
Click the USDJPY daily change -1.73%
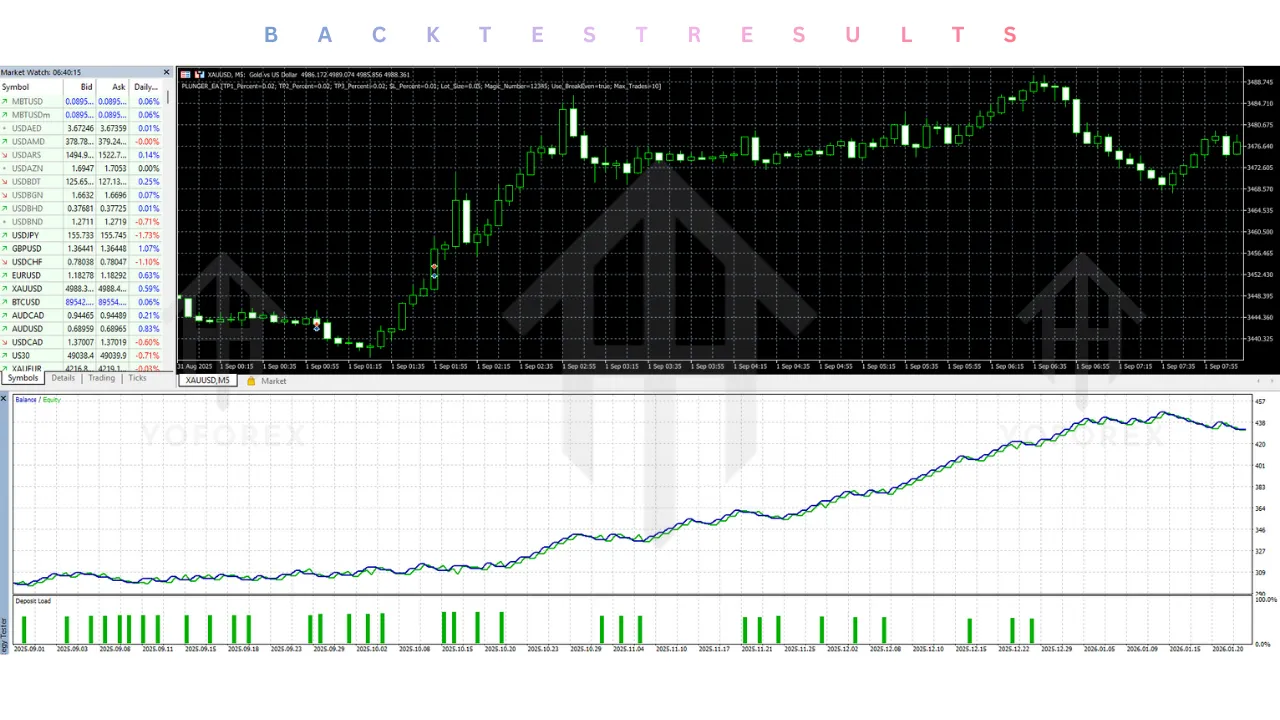point(148,235)
